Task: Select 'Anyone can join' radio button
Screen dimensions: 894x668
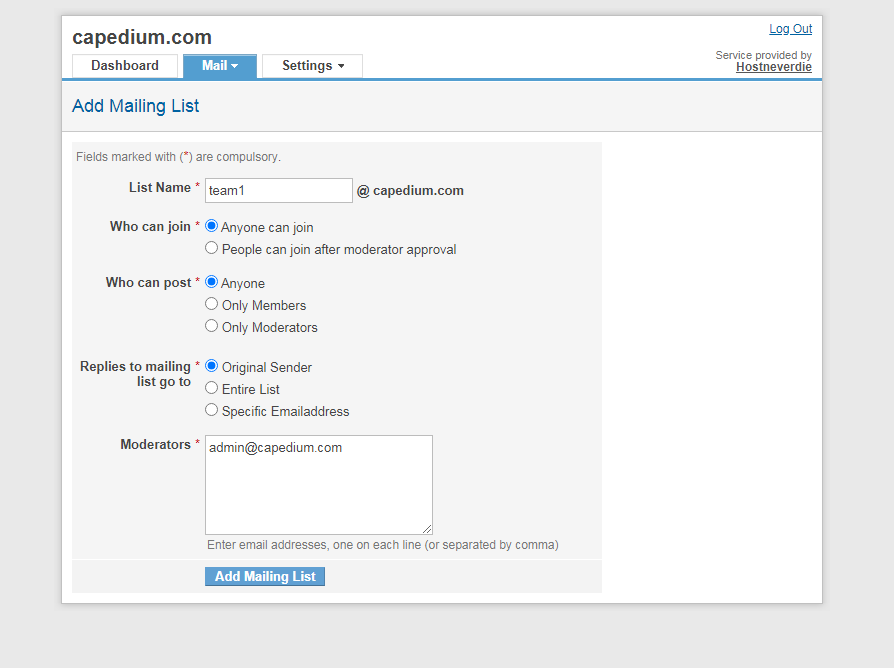Action: click(211, 226)
